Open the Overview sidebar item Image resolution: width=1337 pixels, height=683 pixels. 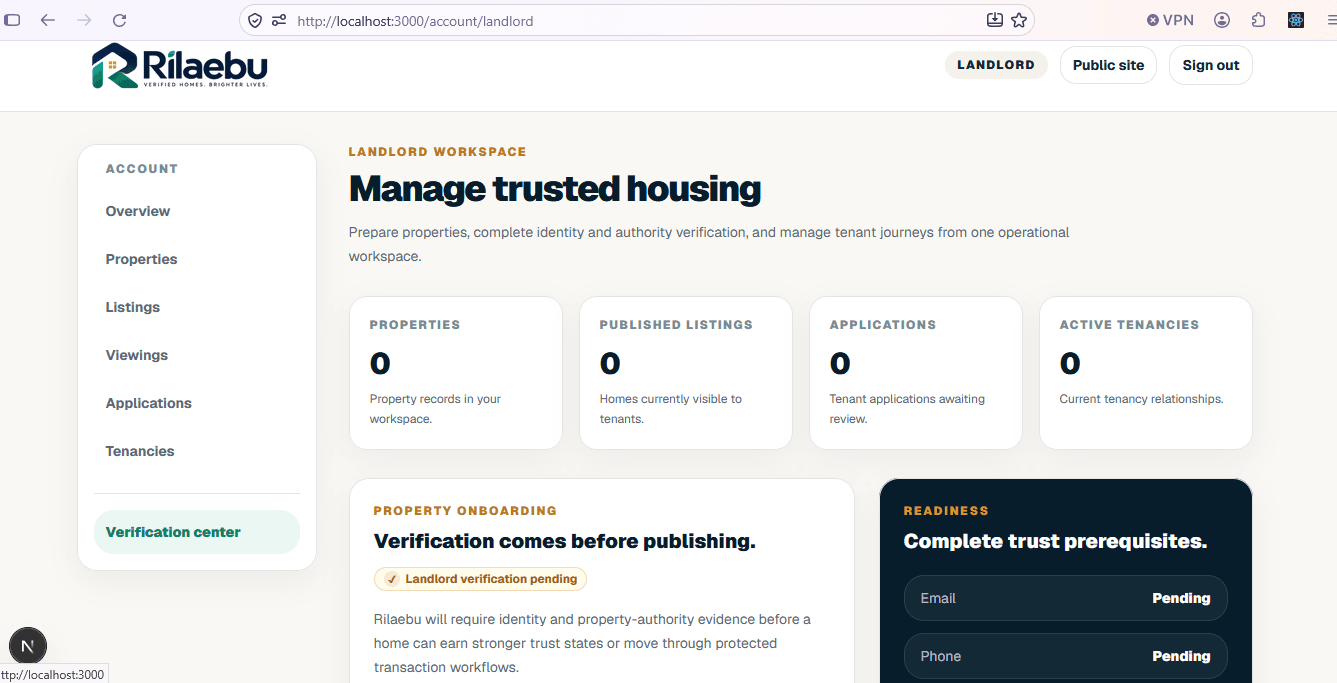click(x=138, y=211)
